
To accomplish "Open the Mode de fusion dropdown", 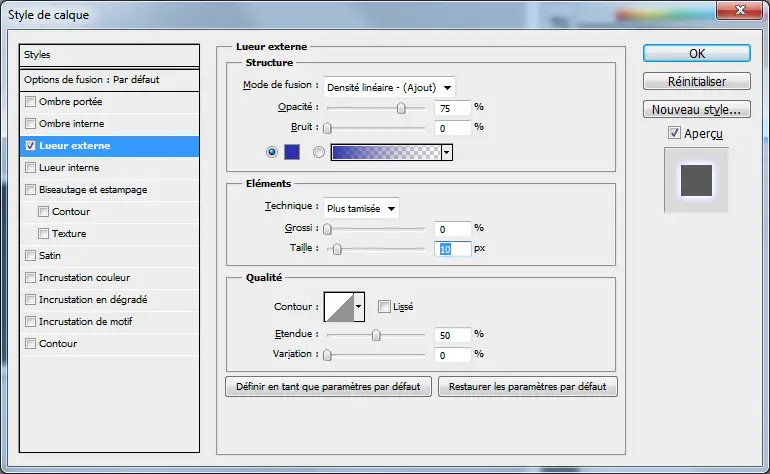I will click(x=389, y=87).
